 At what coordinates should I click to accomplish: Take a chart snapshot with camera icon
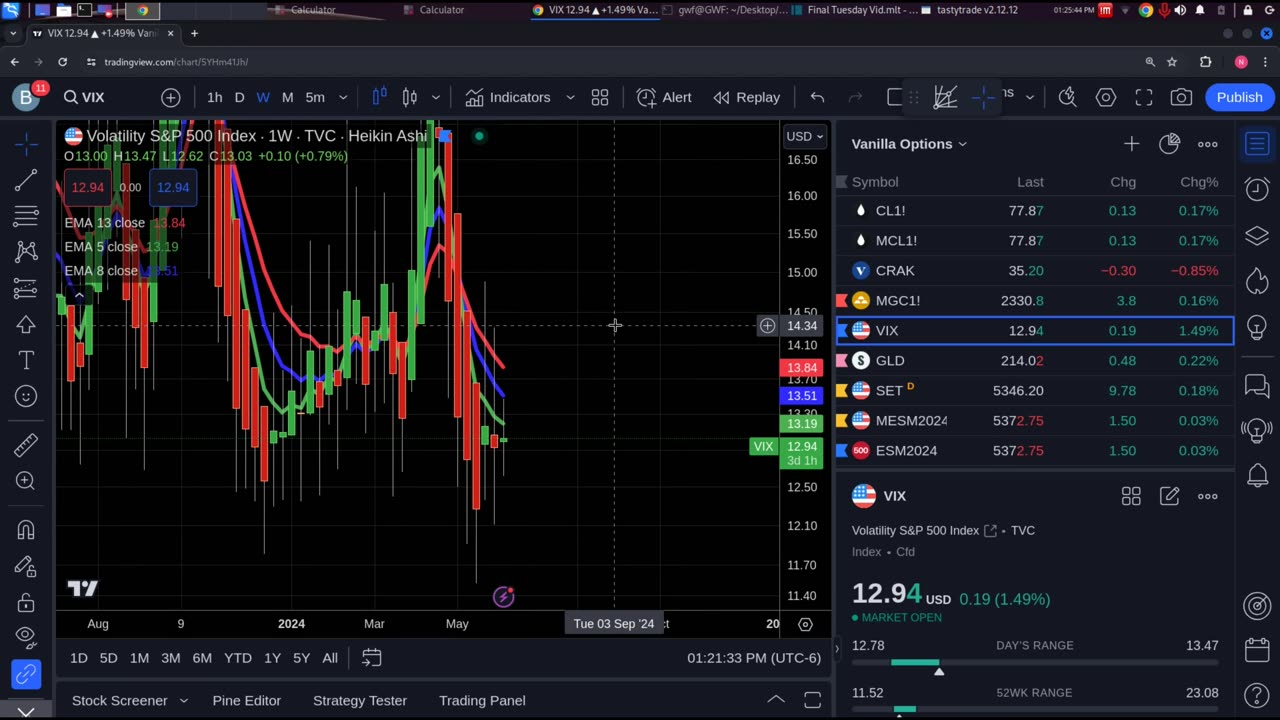1181,97
